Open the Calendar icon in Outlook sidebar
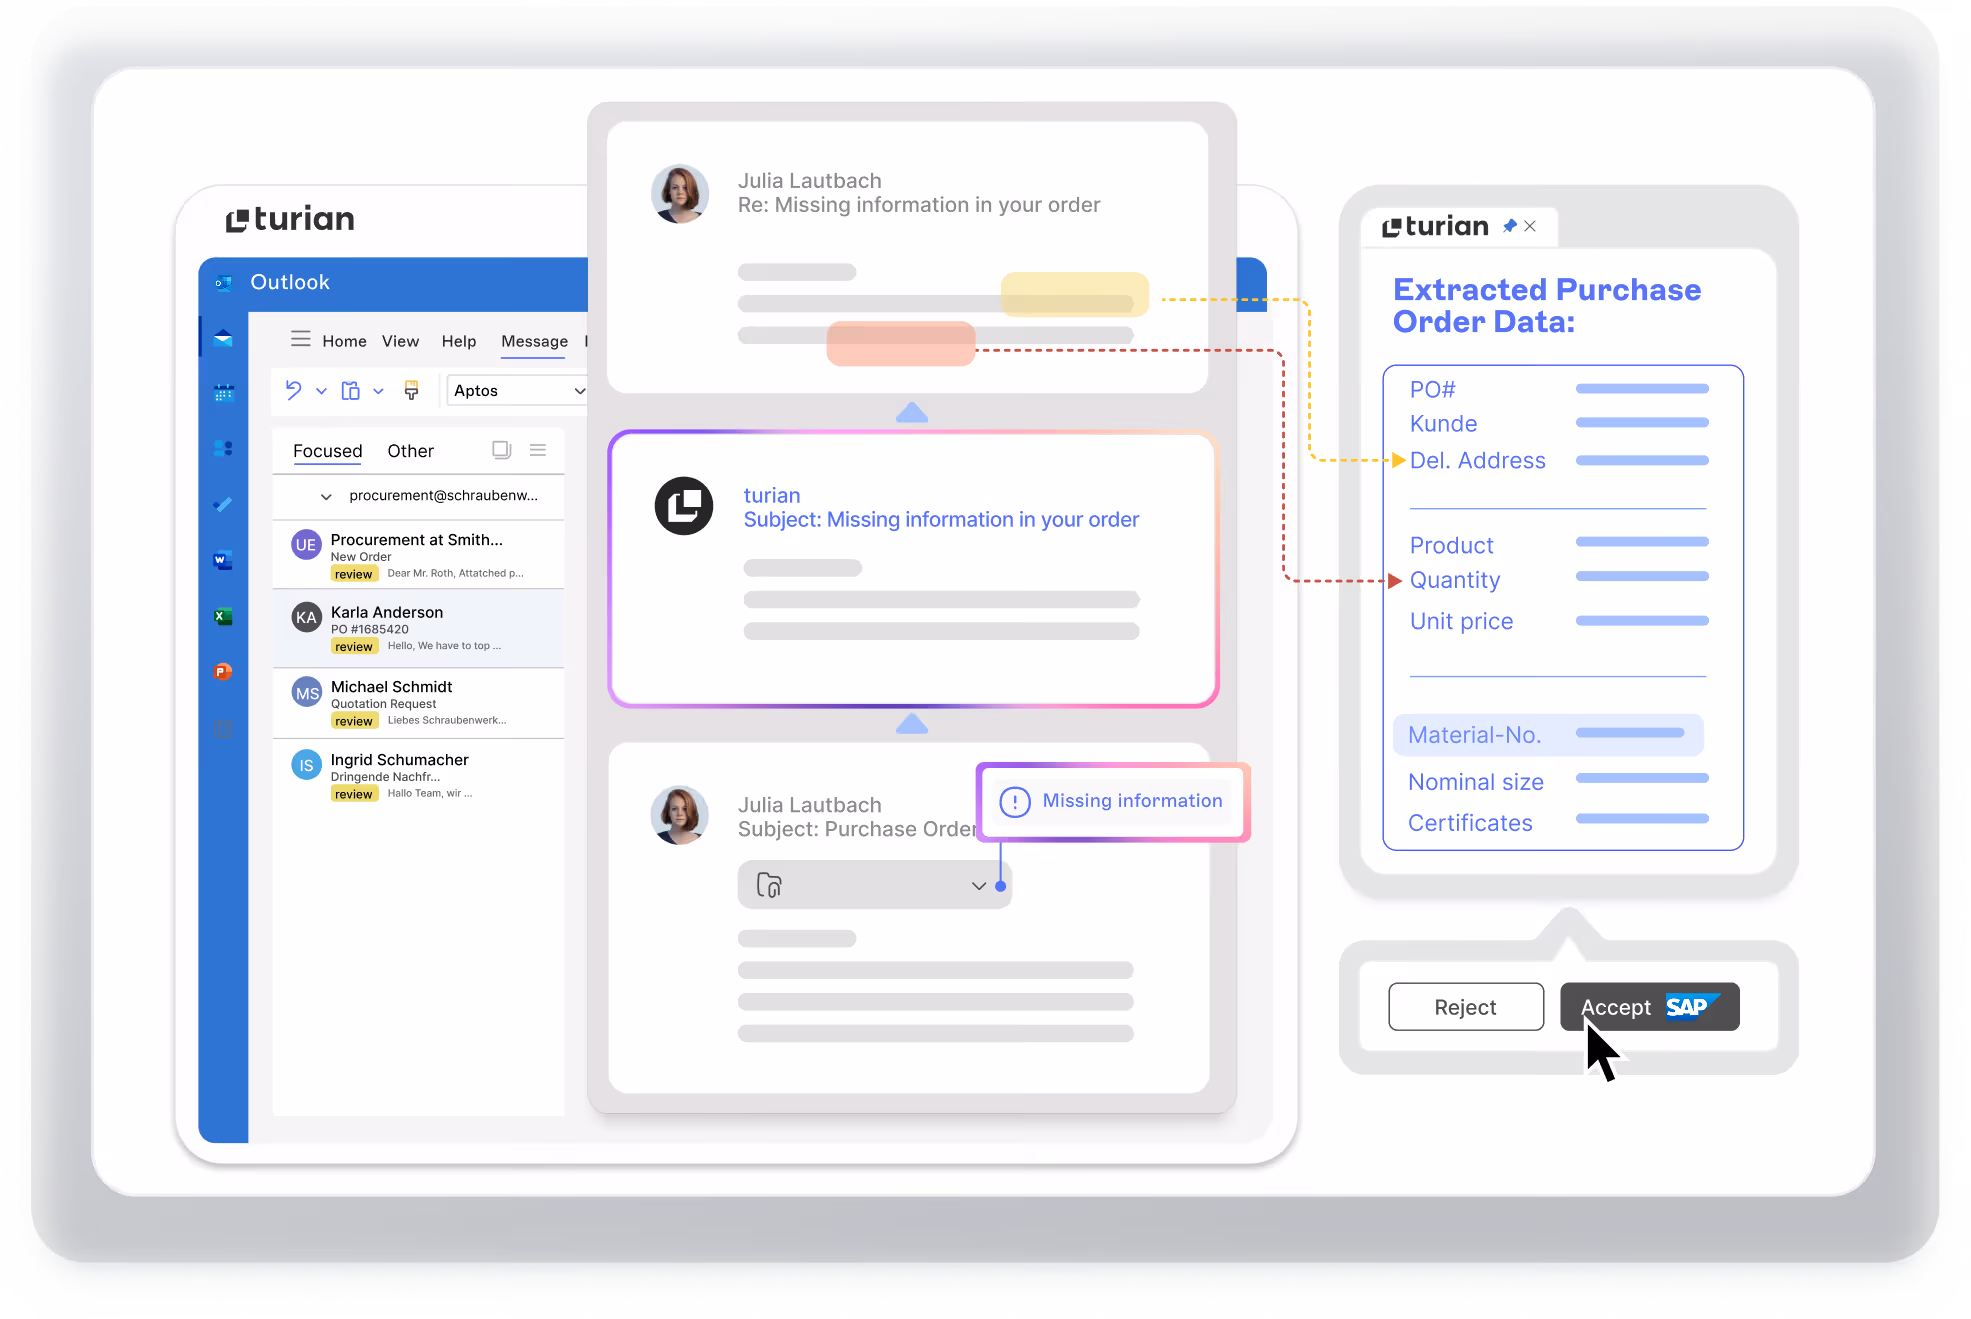Viewport: 1971px width, 1319px height. pos(223,393)
